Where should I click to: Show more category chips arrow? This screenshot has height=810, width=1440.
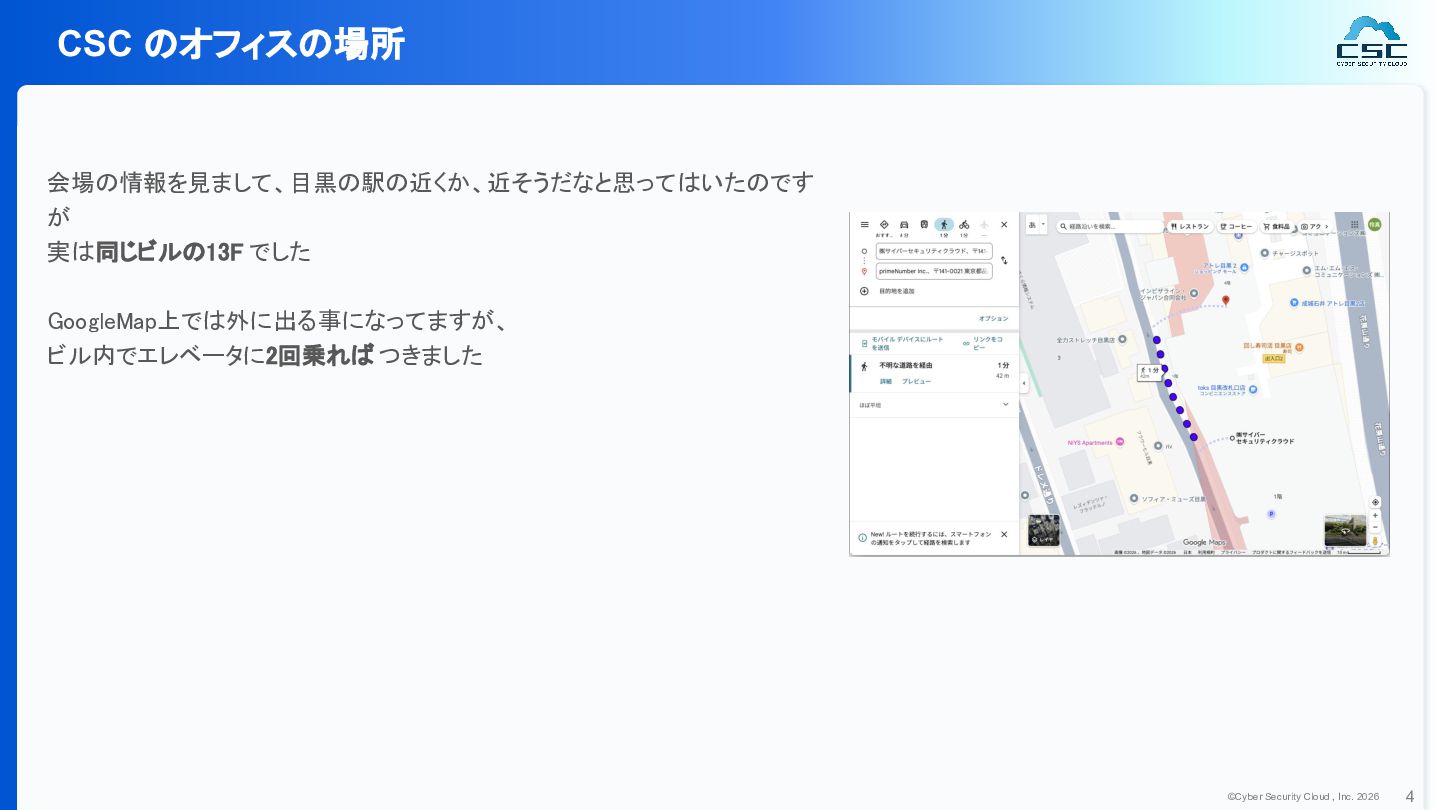[1327, 227]
